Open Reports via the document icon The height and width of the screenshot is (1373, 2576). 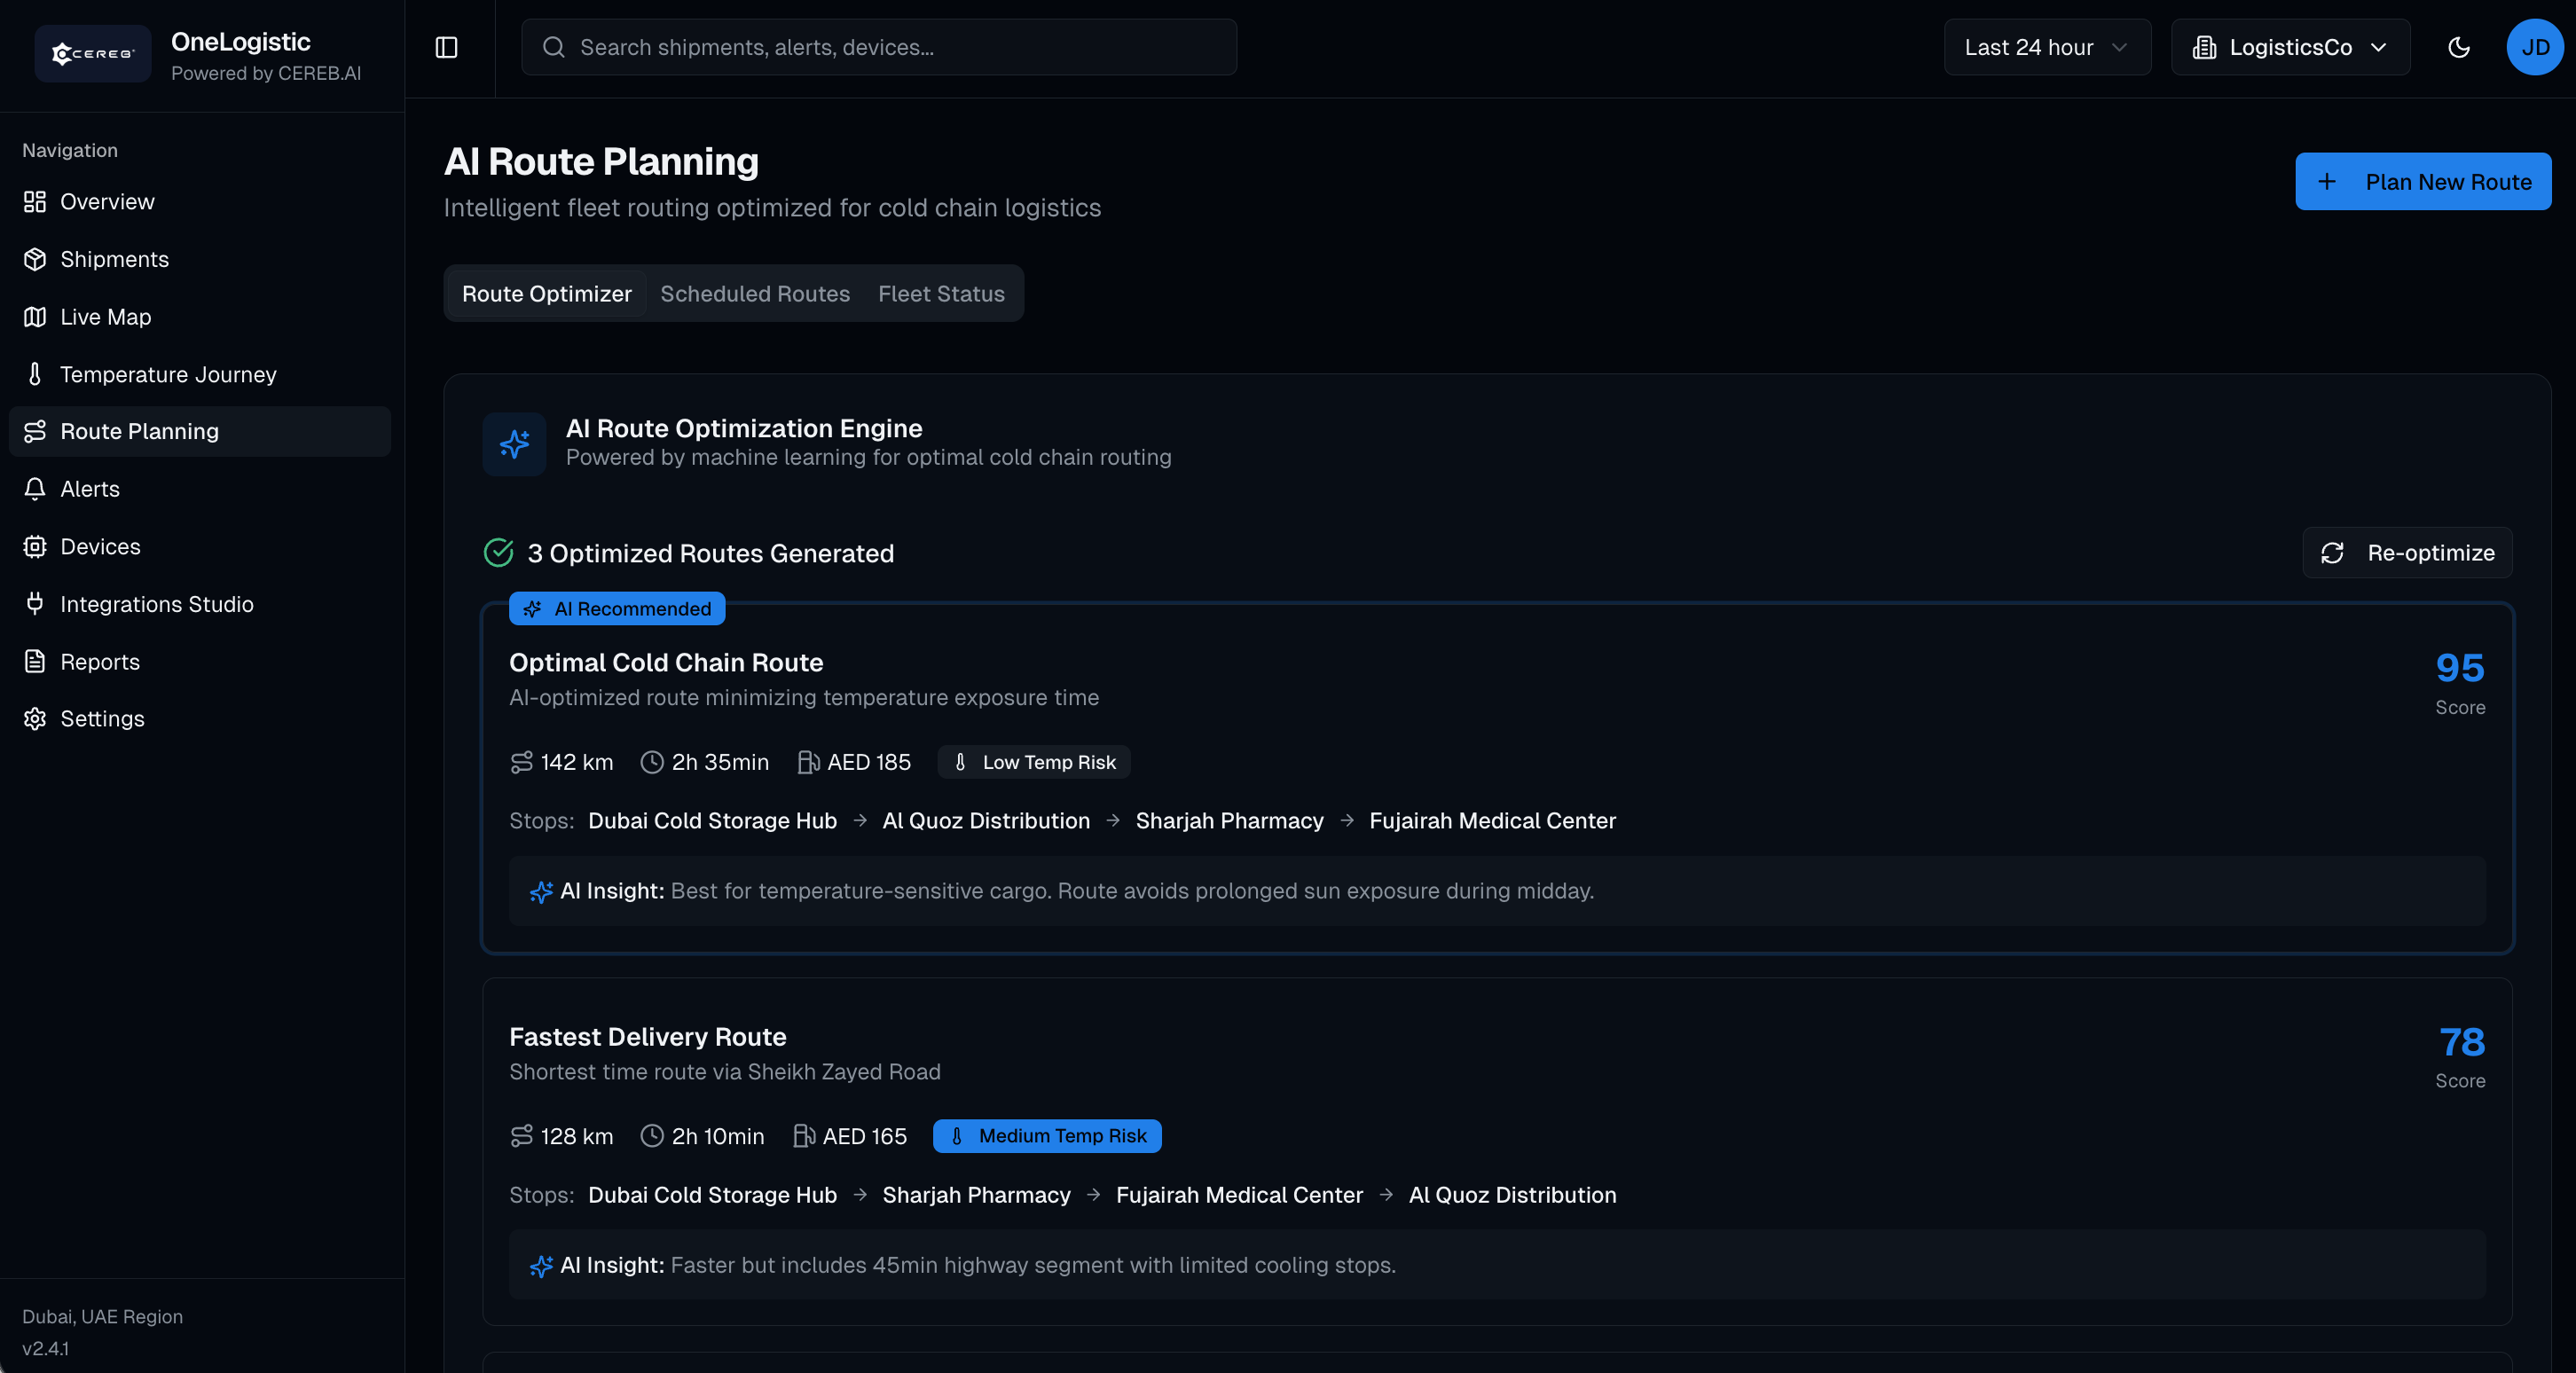[34, 661]
